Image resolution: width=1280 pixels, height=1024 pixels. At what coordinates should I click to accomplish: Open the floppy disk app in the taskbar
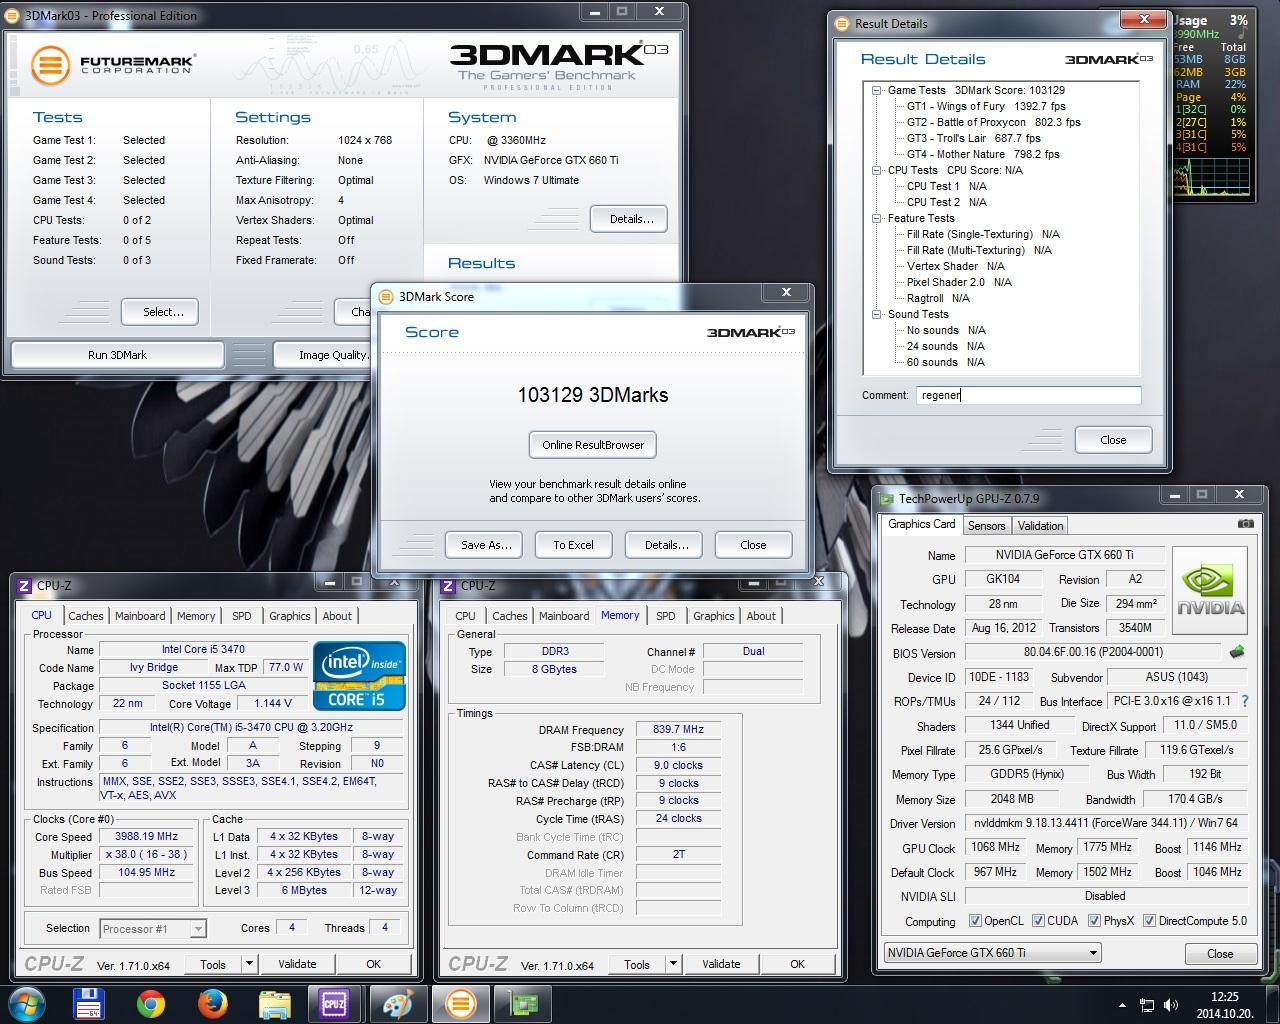pyautogui.click(x=90, y=1003)
